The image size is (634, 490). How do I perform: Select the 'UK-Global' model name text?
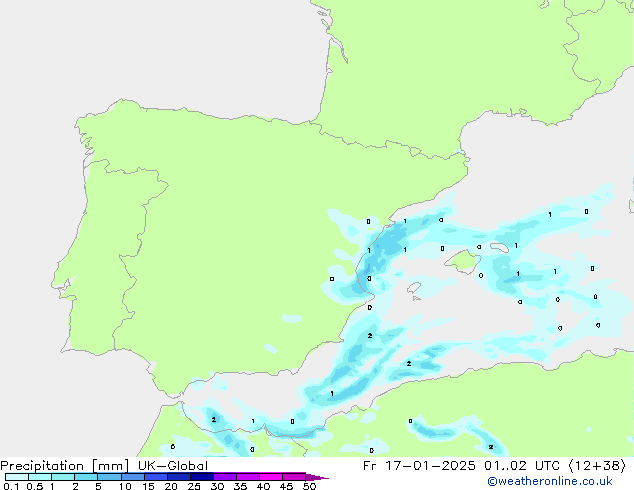pyautogui.click(x=173, y=466)
